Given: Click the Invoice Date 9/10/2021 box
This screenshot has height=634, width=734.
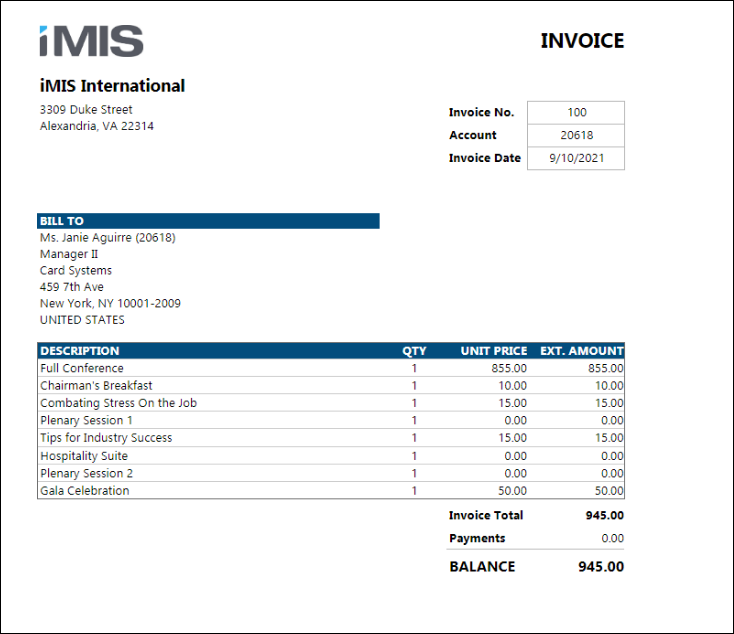Looking at the screenshot, I should tap(576, 158).
